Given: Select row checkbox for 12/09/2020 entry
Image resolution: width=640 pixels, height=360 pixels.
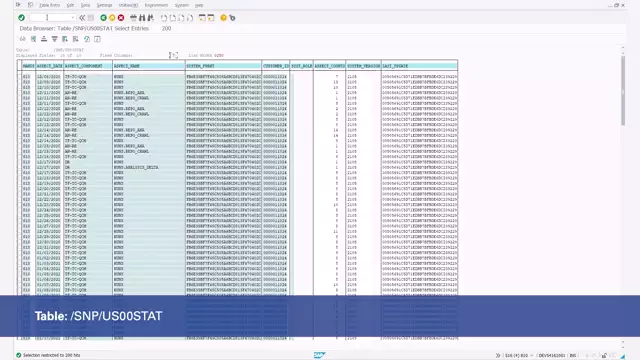Looking at the screenshot, I should [x=19, y=82].
